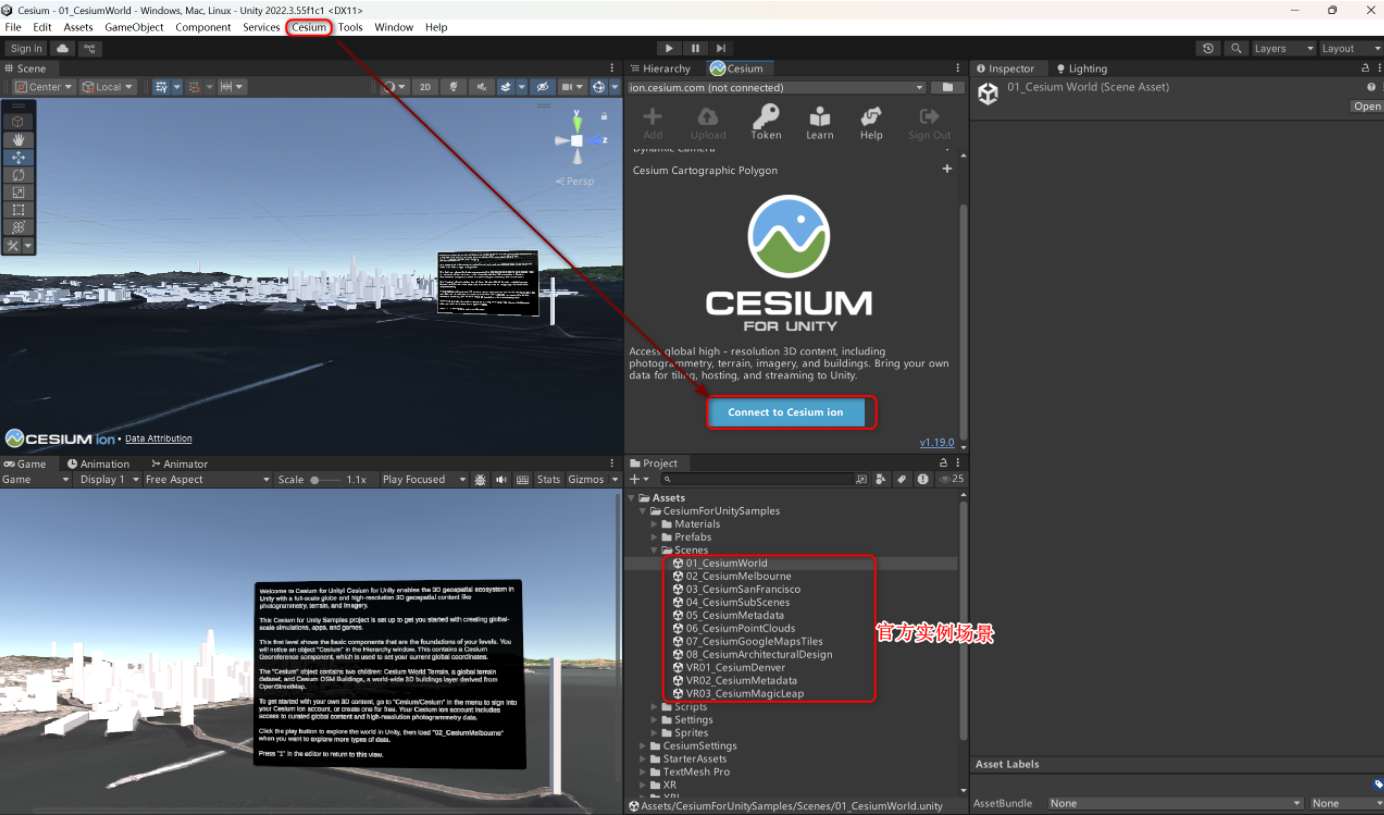The height and width of the screenshot is (815, 1384).
Task: Expand the CesiumSettings folder
Action: tap(643, 746)
